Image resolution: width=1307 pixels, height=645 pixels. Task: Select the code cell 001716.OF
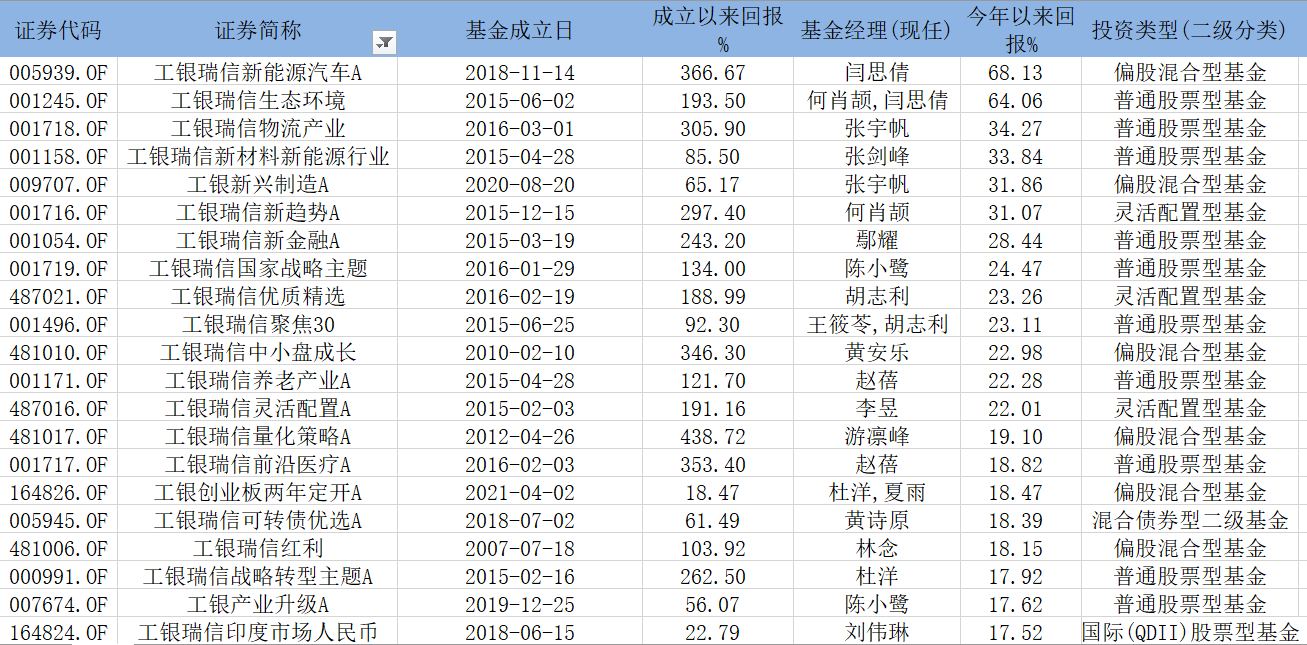click(x=58, y=213)
